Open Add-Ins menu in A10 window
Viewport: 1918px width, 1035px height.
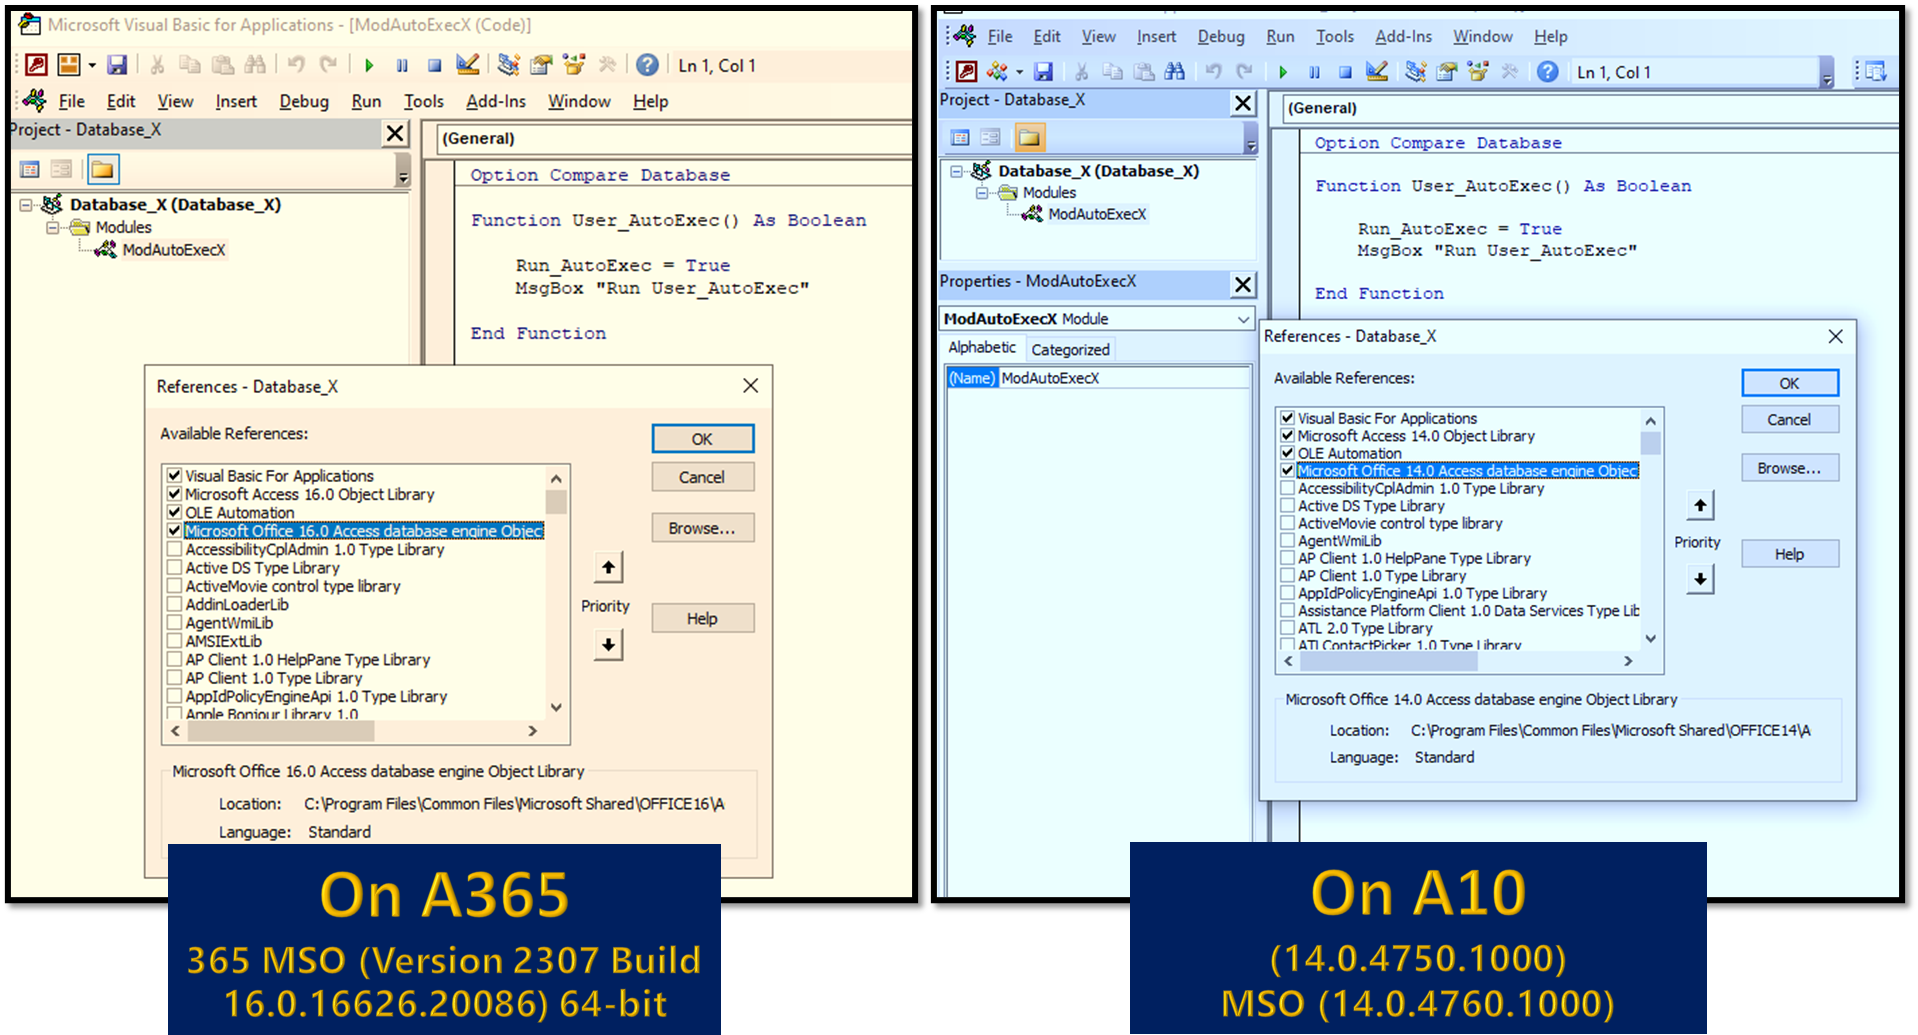pyautogui.click(x=1403, y=37)
